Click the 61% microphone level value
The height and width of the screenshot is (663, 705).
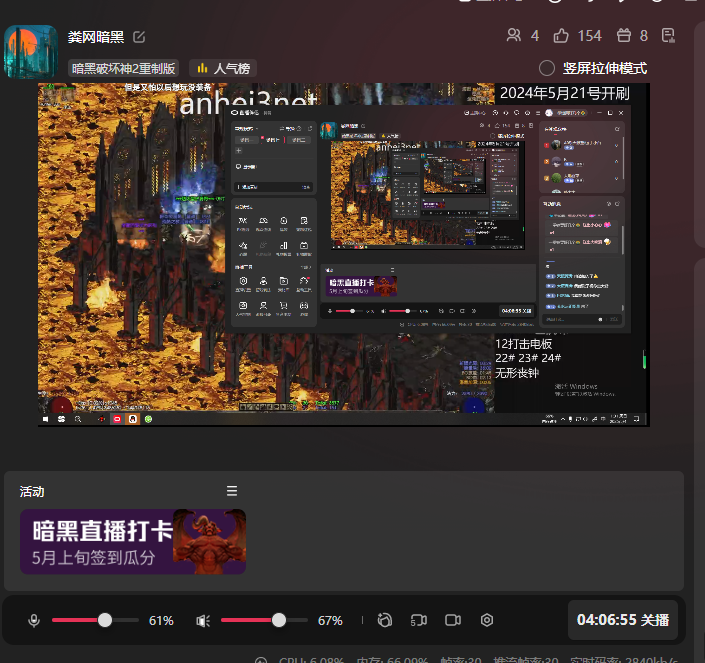point(161,621)
